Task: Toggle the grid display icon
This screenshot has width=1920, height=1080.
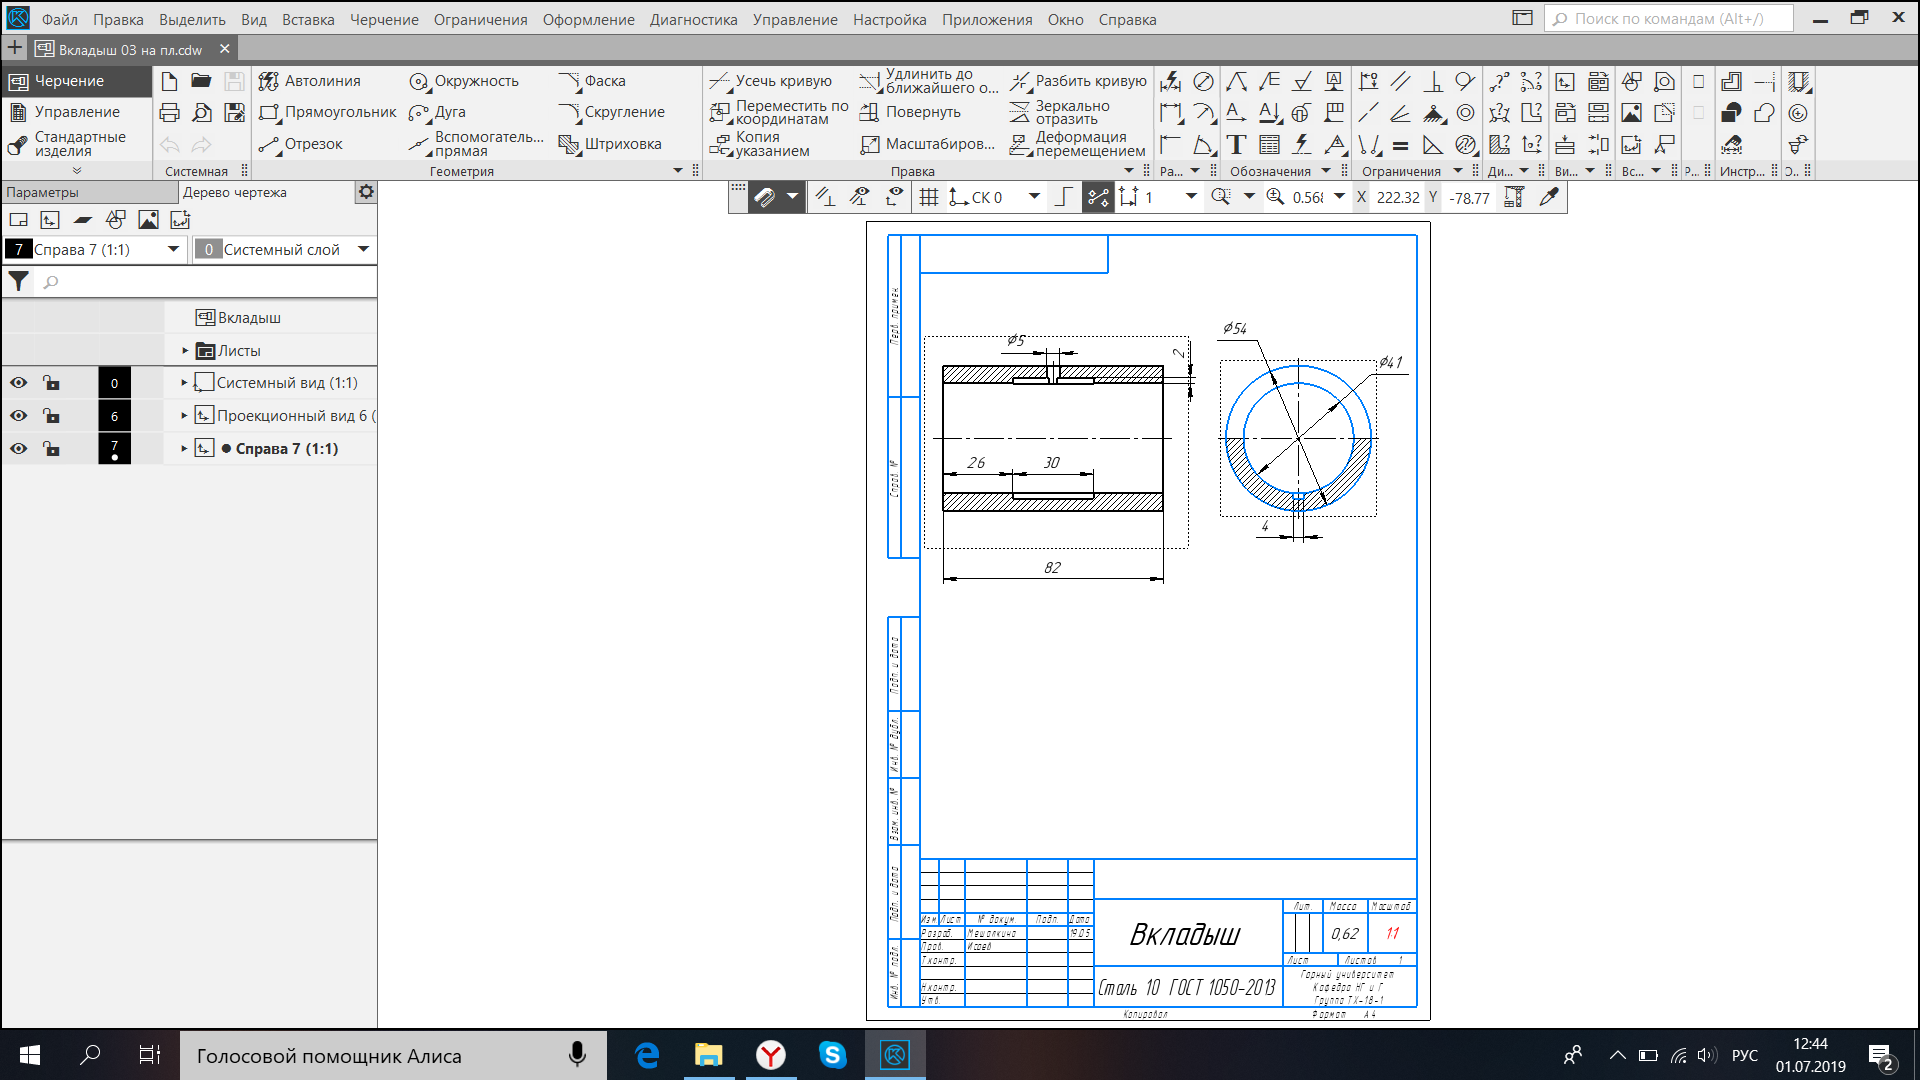Action: (929, 197)
